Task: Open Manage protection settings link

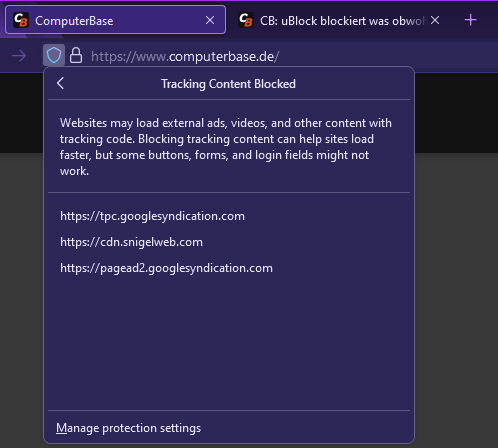Action: pyautogui.click(x=128, y=428)
